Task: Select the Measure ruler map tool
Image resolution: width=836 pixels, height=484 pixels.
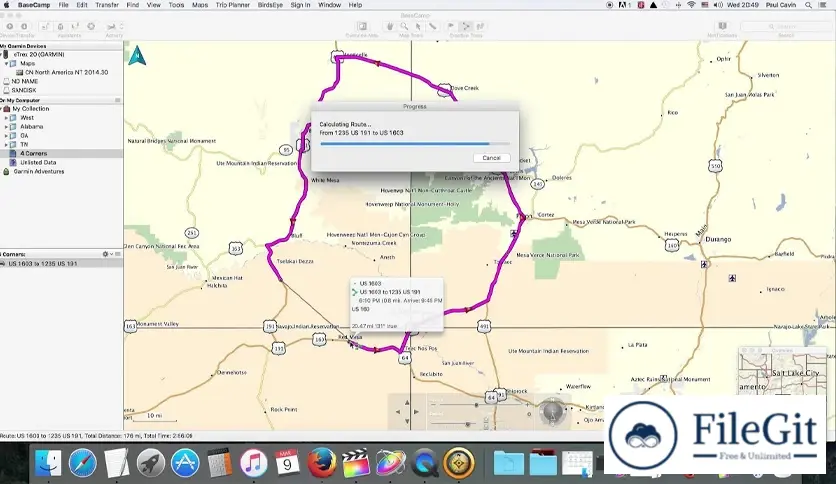Action: 432,26
